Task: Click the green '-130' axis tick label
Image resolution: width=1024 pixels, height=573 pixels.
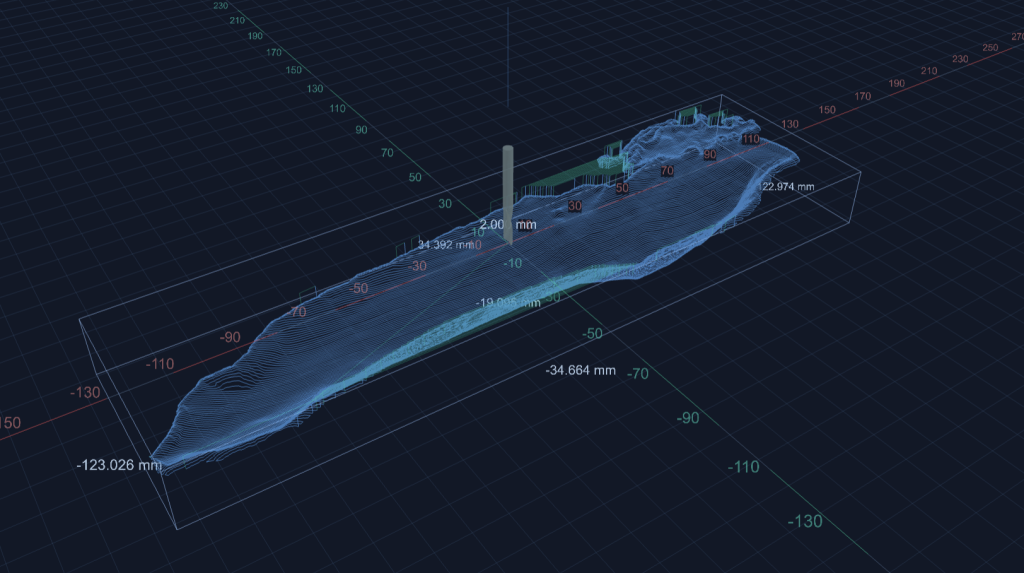Action: 805,521
